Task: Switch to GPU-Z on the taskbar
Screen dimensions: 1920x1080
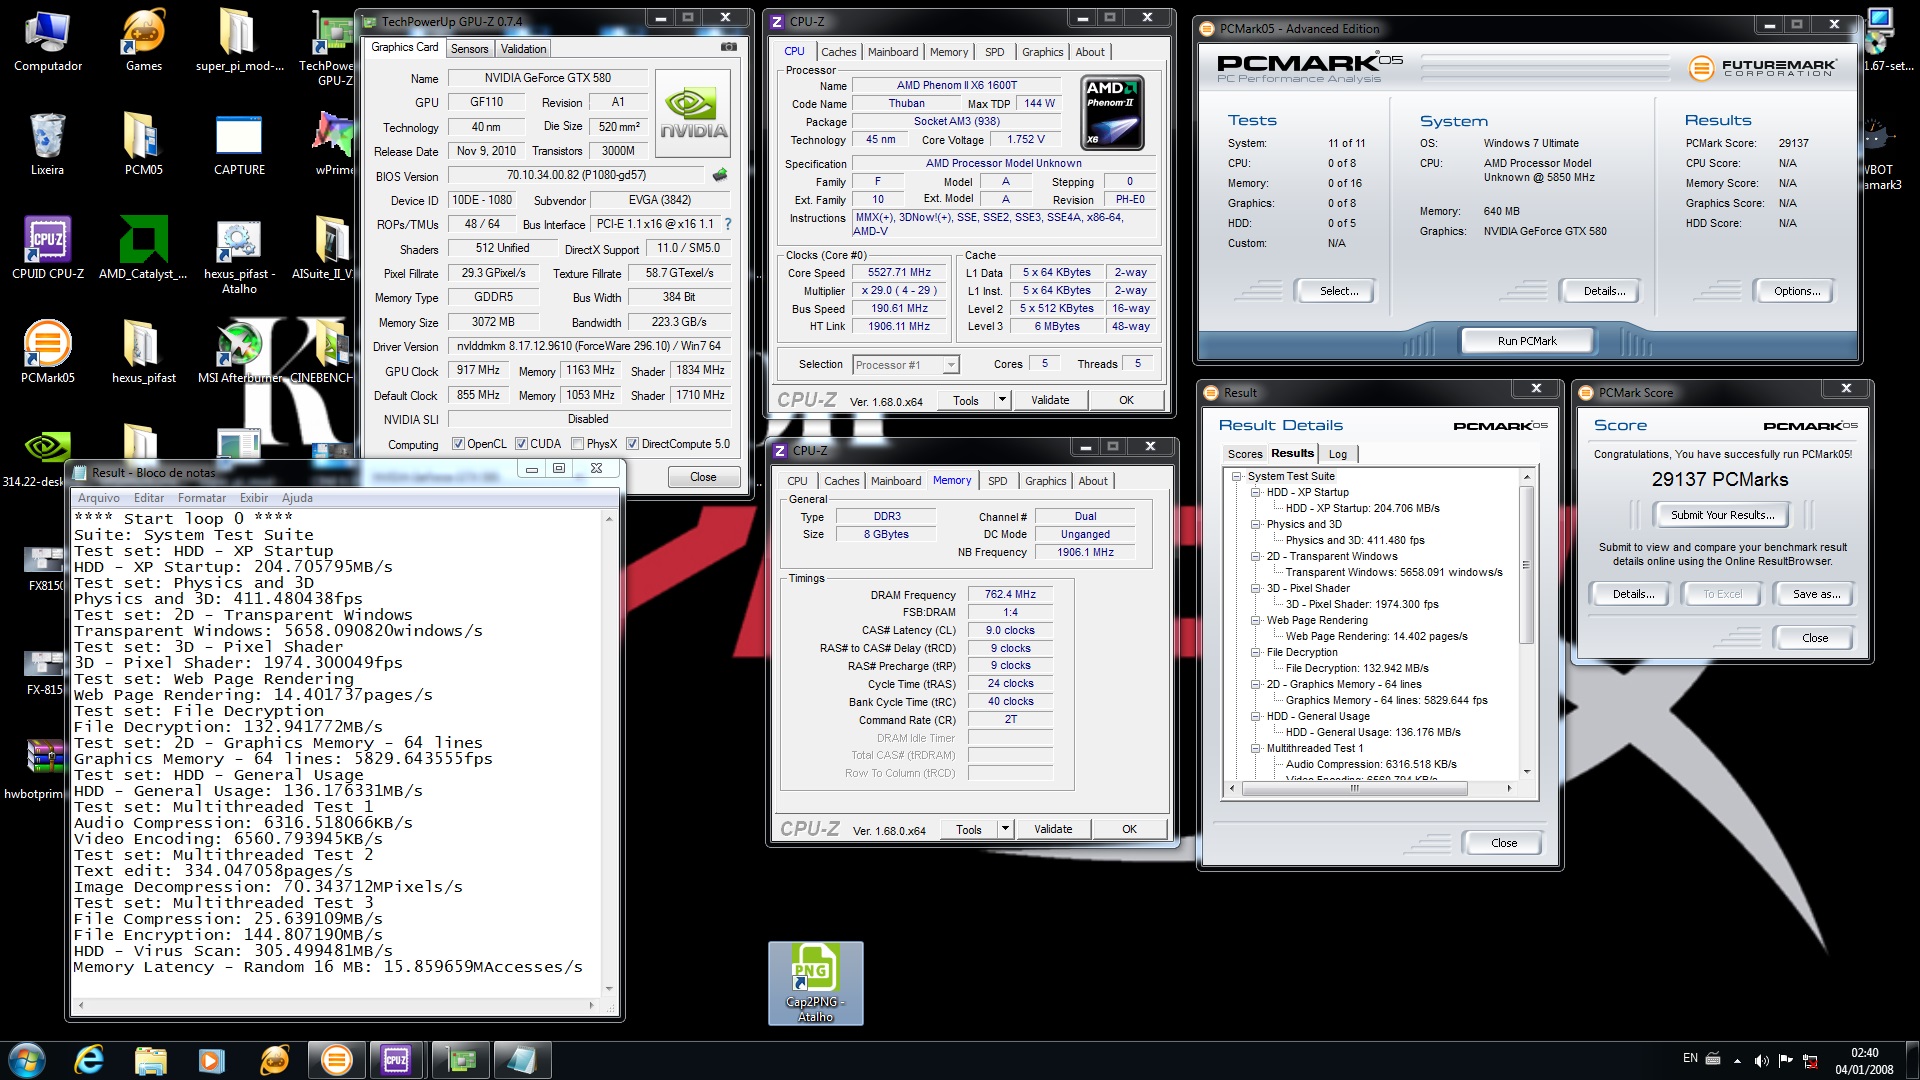Action: click(x=459, y=1060)
